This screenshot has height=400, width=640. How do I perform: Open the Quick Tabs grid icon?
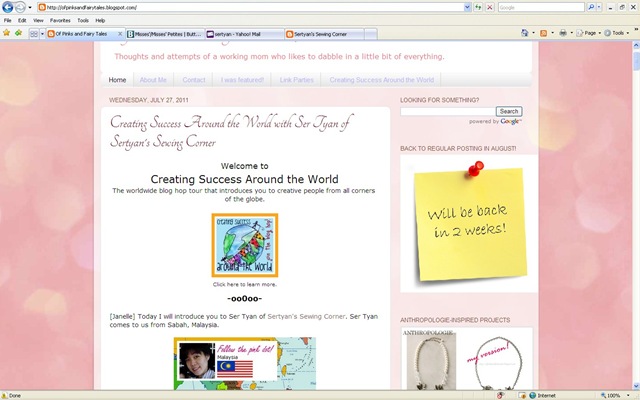click(x=34, y=34)
